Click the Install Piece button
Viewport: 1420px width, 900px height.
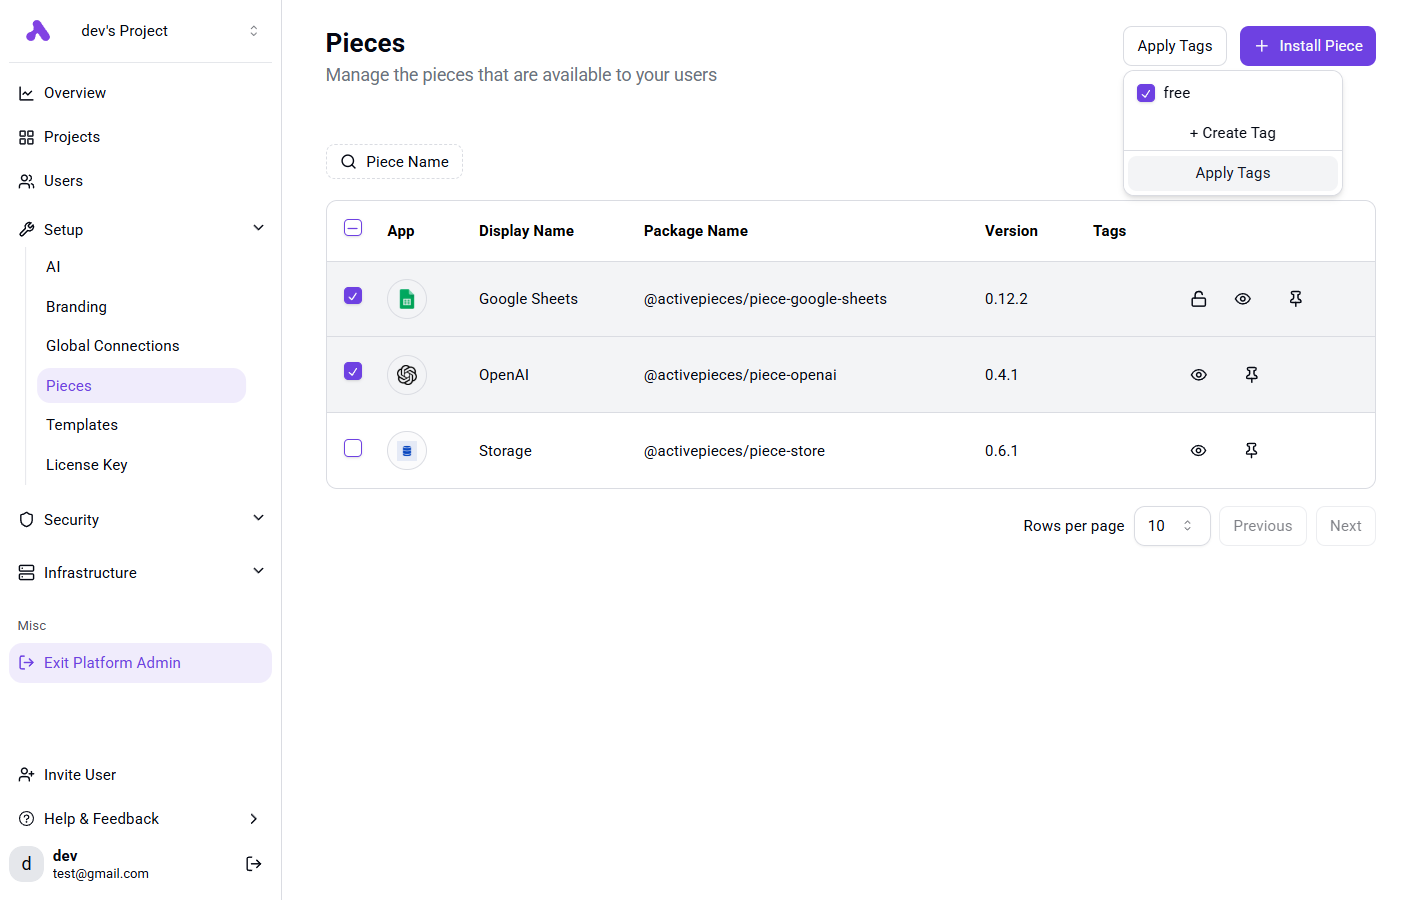point(1307,46)
